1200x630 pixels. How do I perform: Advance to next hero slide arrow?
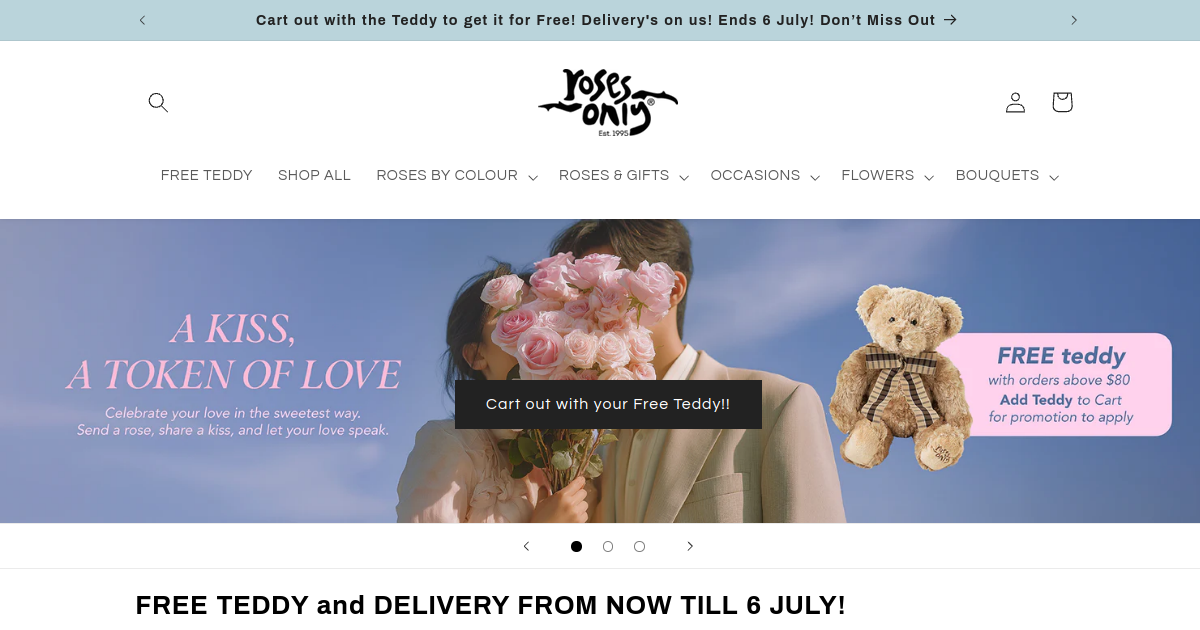coord(689,546)
